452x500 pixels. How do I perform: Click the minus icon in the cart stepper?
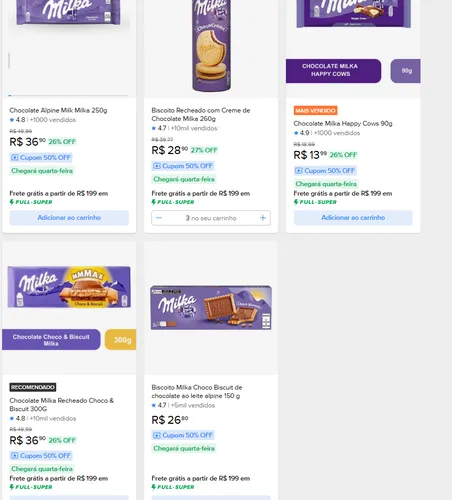click(159, 218)
